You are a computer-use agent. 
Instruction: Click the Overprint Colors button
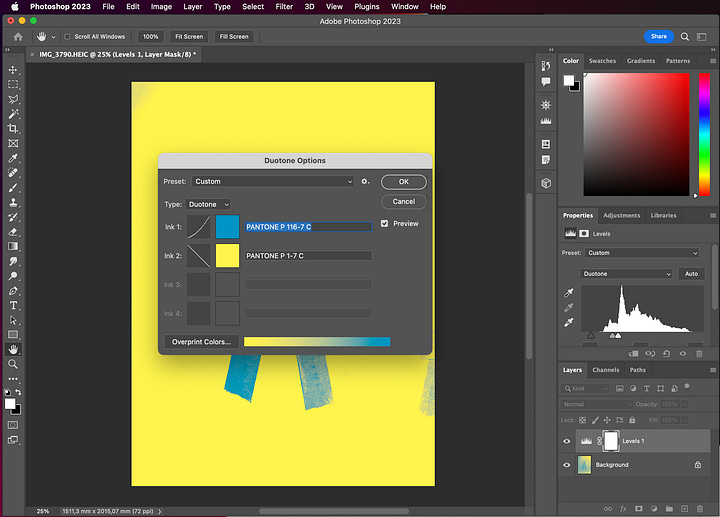point(201,342)
